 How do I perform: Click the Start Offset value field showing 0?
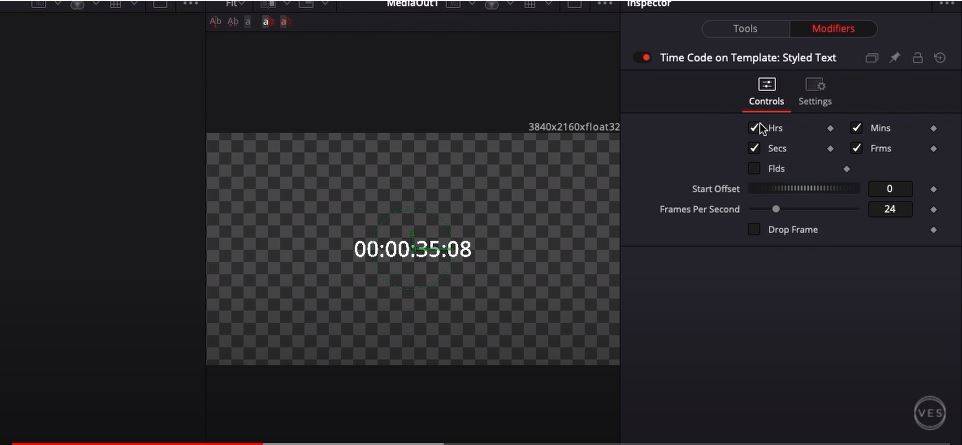[890, 189]
